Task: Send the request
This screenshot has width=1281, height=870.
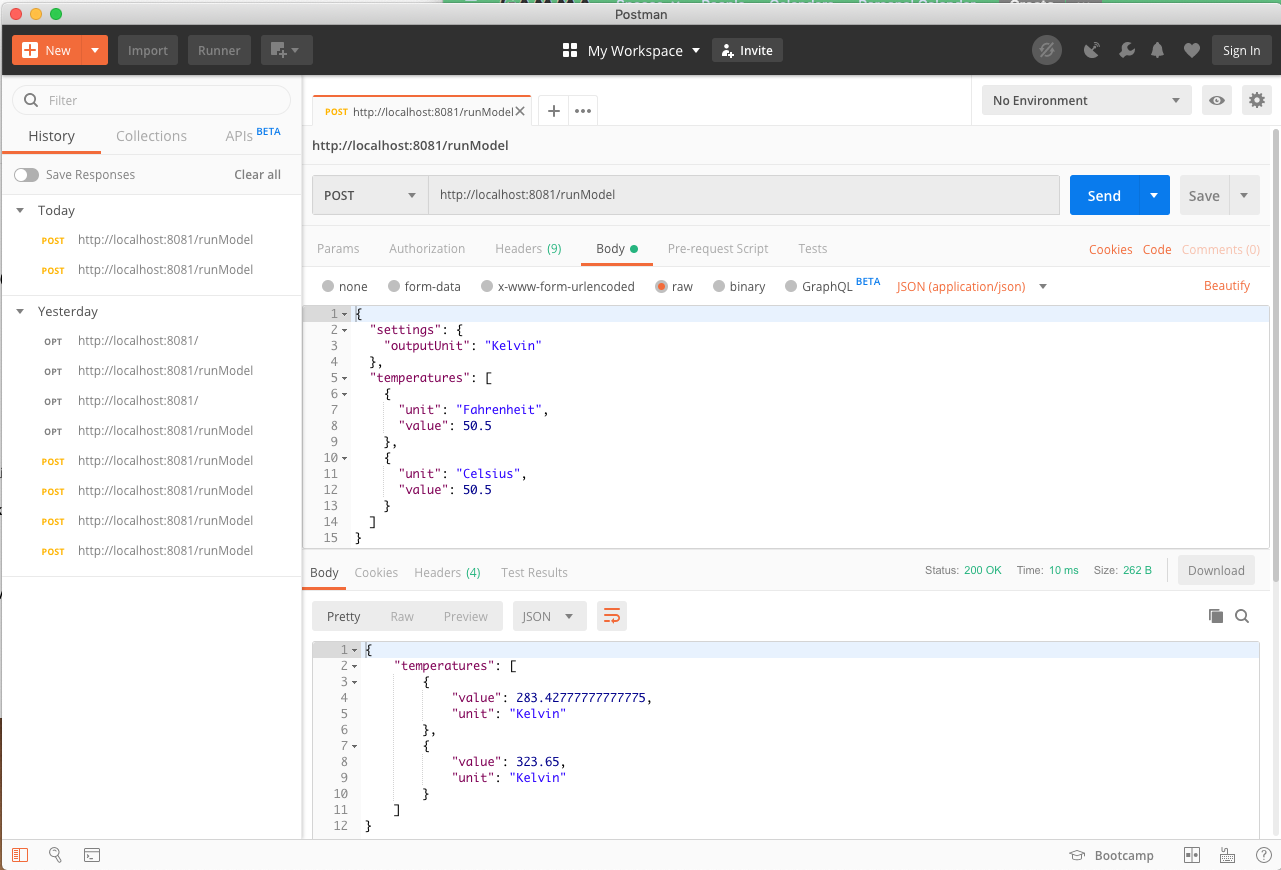Action: (x=1104, y=195)
